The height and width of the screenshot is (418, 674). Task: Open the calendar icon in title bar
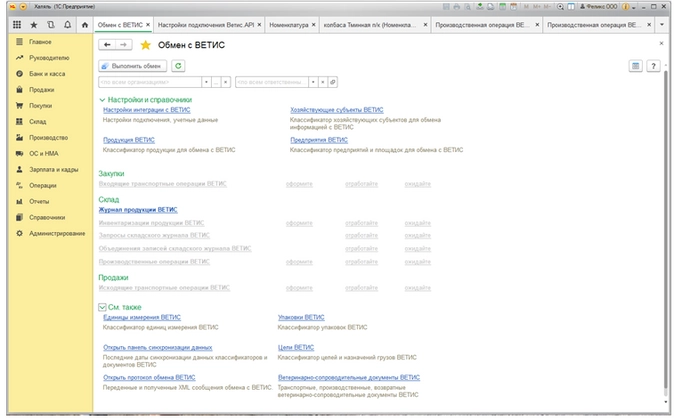click(513, 7)
